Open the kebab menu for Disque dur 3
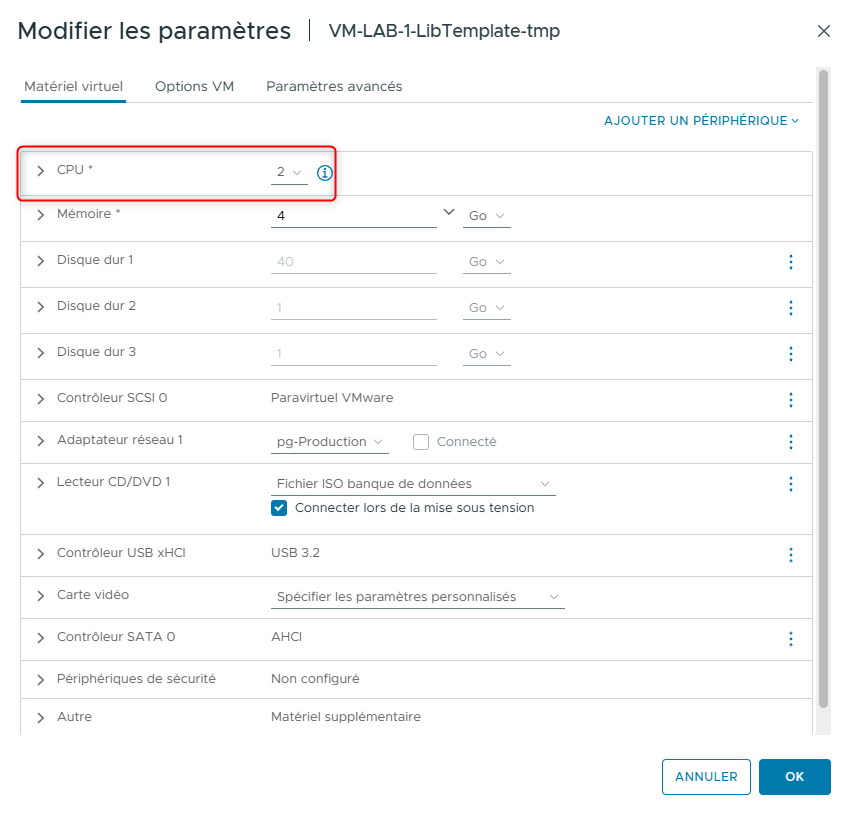 tap(791, 354)
